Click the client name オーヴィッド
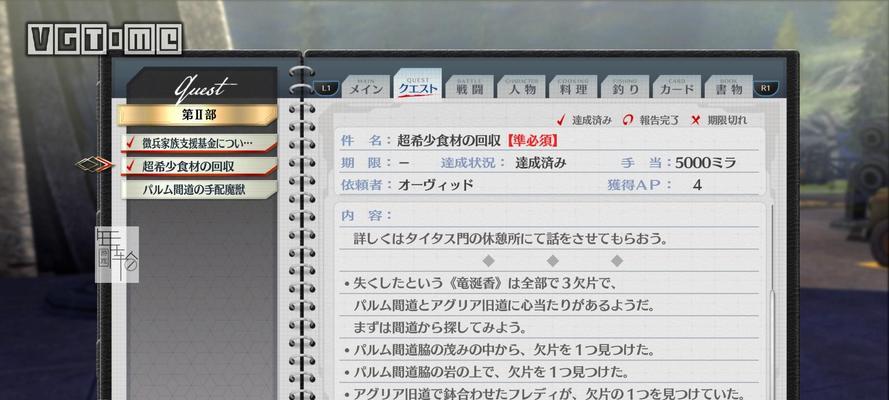 435,185
